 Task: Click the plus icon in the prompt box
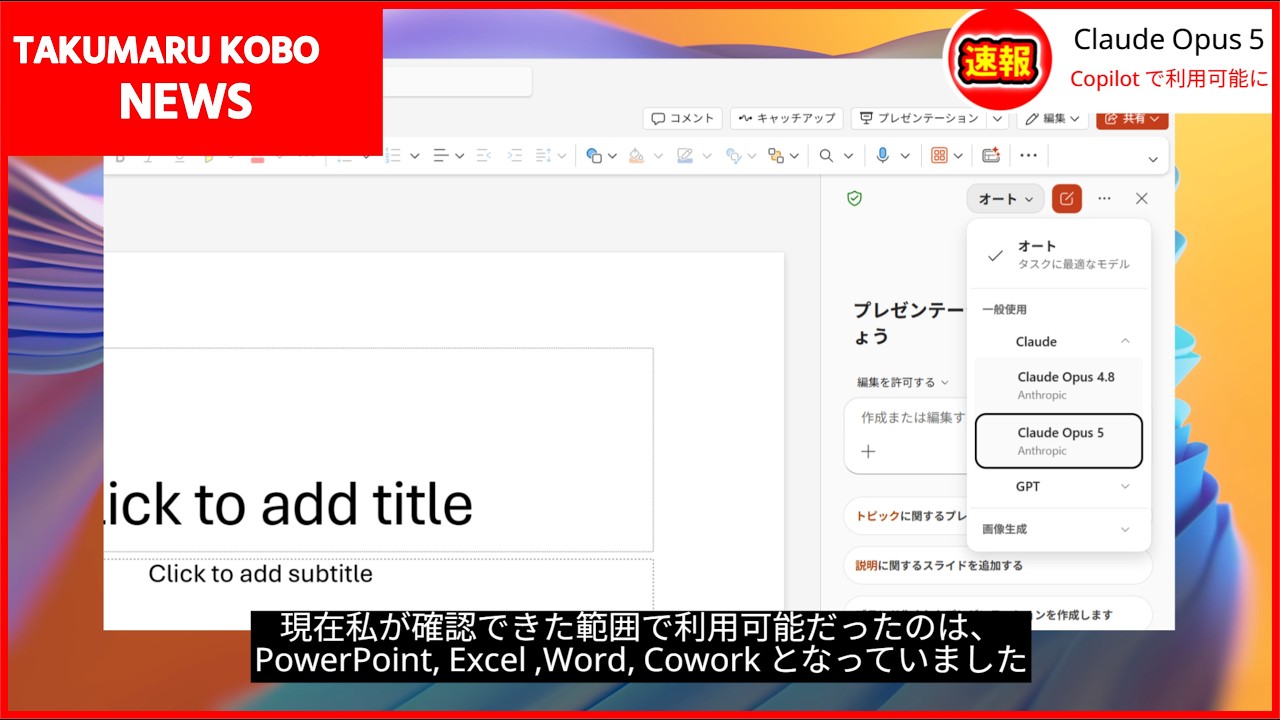point(868,451)
